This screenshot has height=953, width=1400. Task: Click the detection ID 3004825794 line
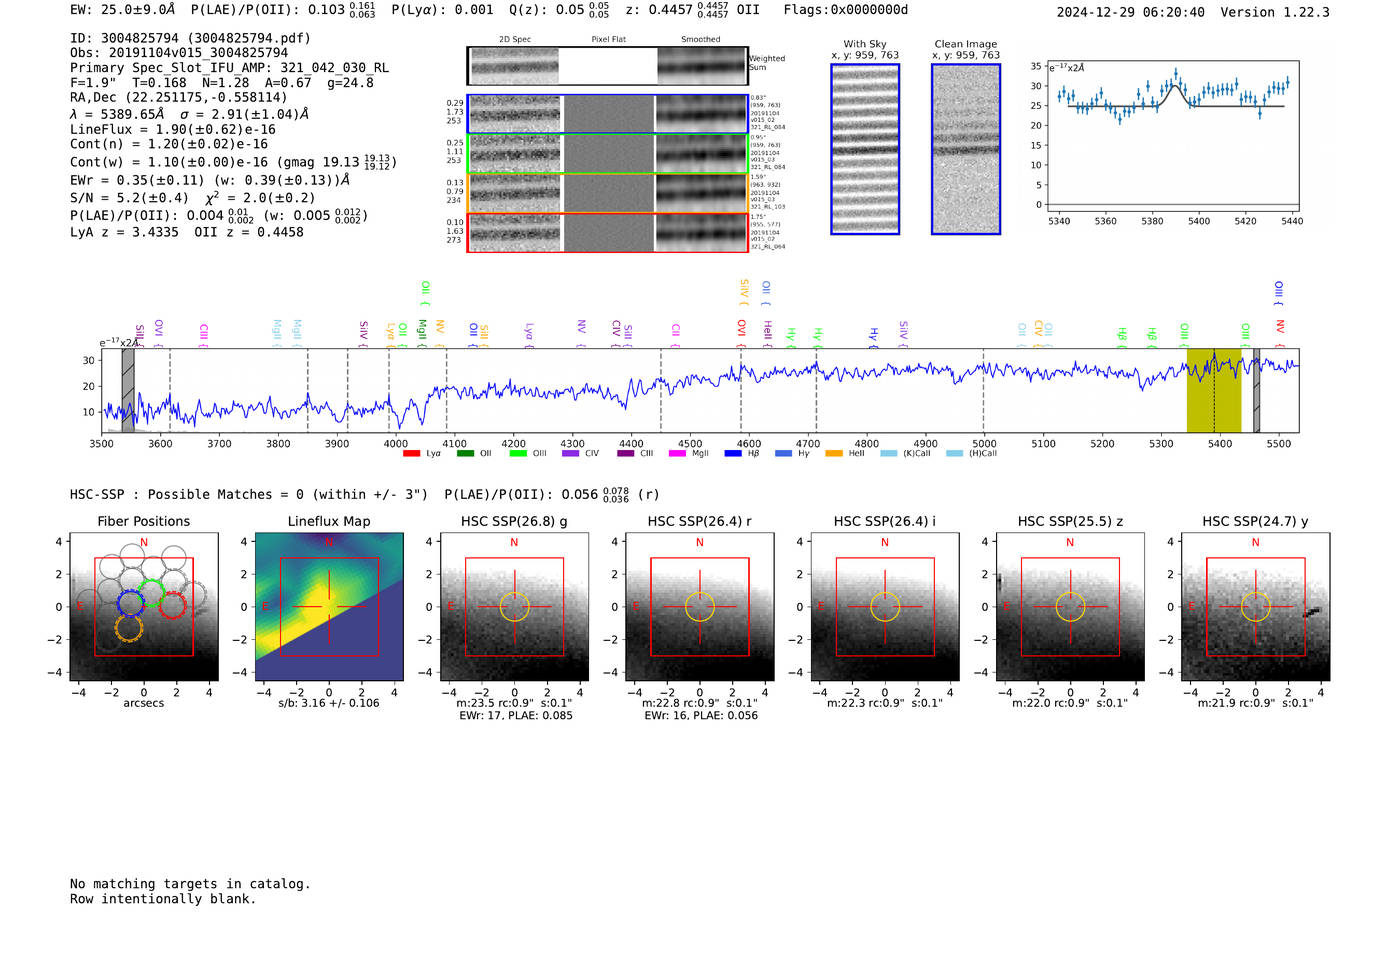click(190, 38)
